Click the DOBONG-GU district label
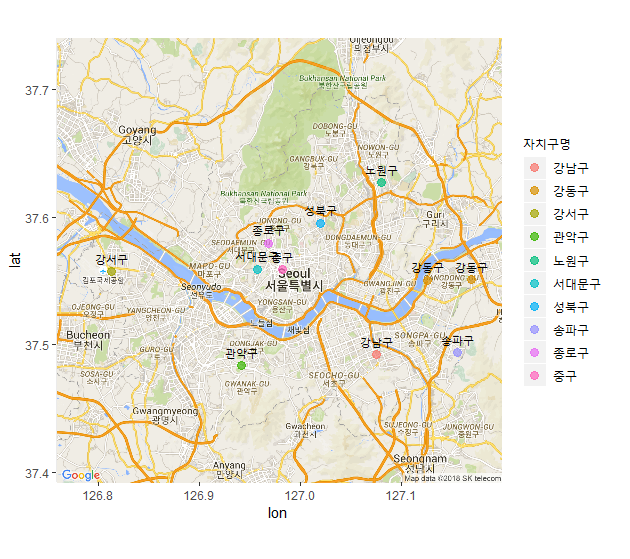The height and width of the screenshot is (559, 630). (335, 129)
